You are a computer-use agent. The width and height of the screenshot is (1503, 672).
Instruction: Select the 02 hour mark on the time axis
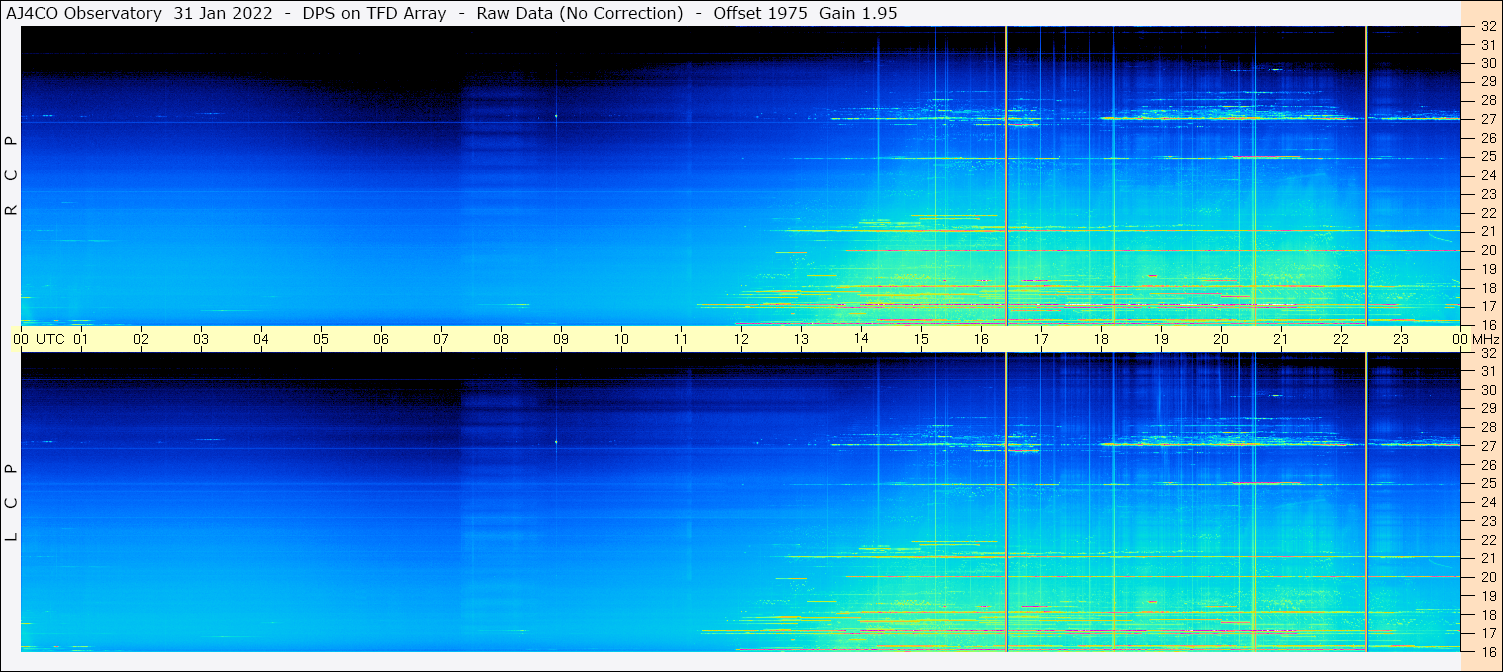[141, 339]
